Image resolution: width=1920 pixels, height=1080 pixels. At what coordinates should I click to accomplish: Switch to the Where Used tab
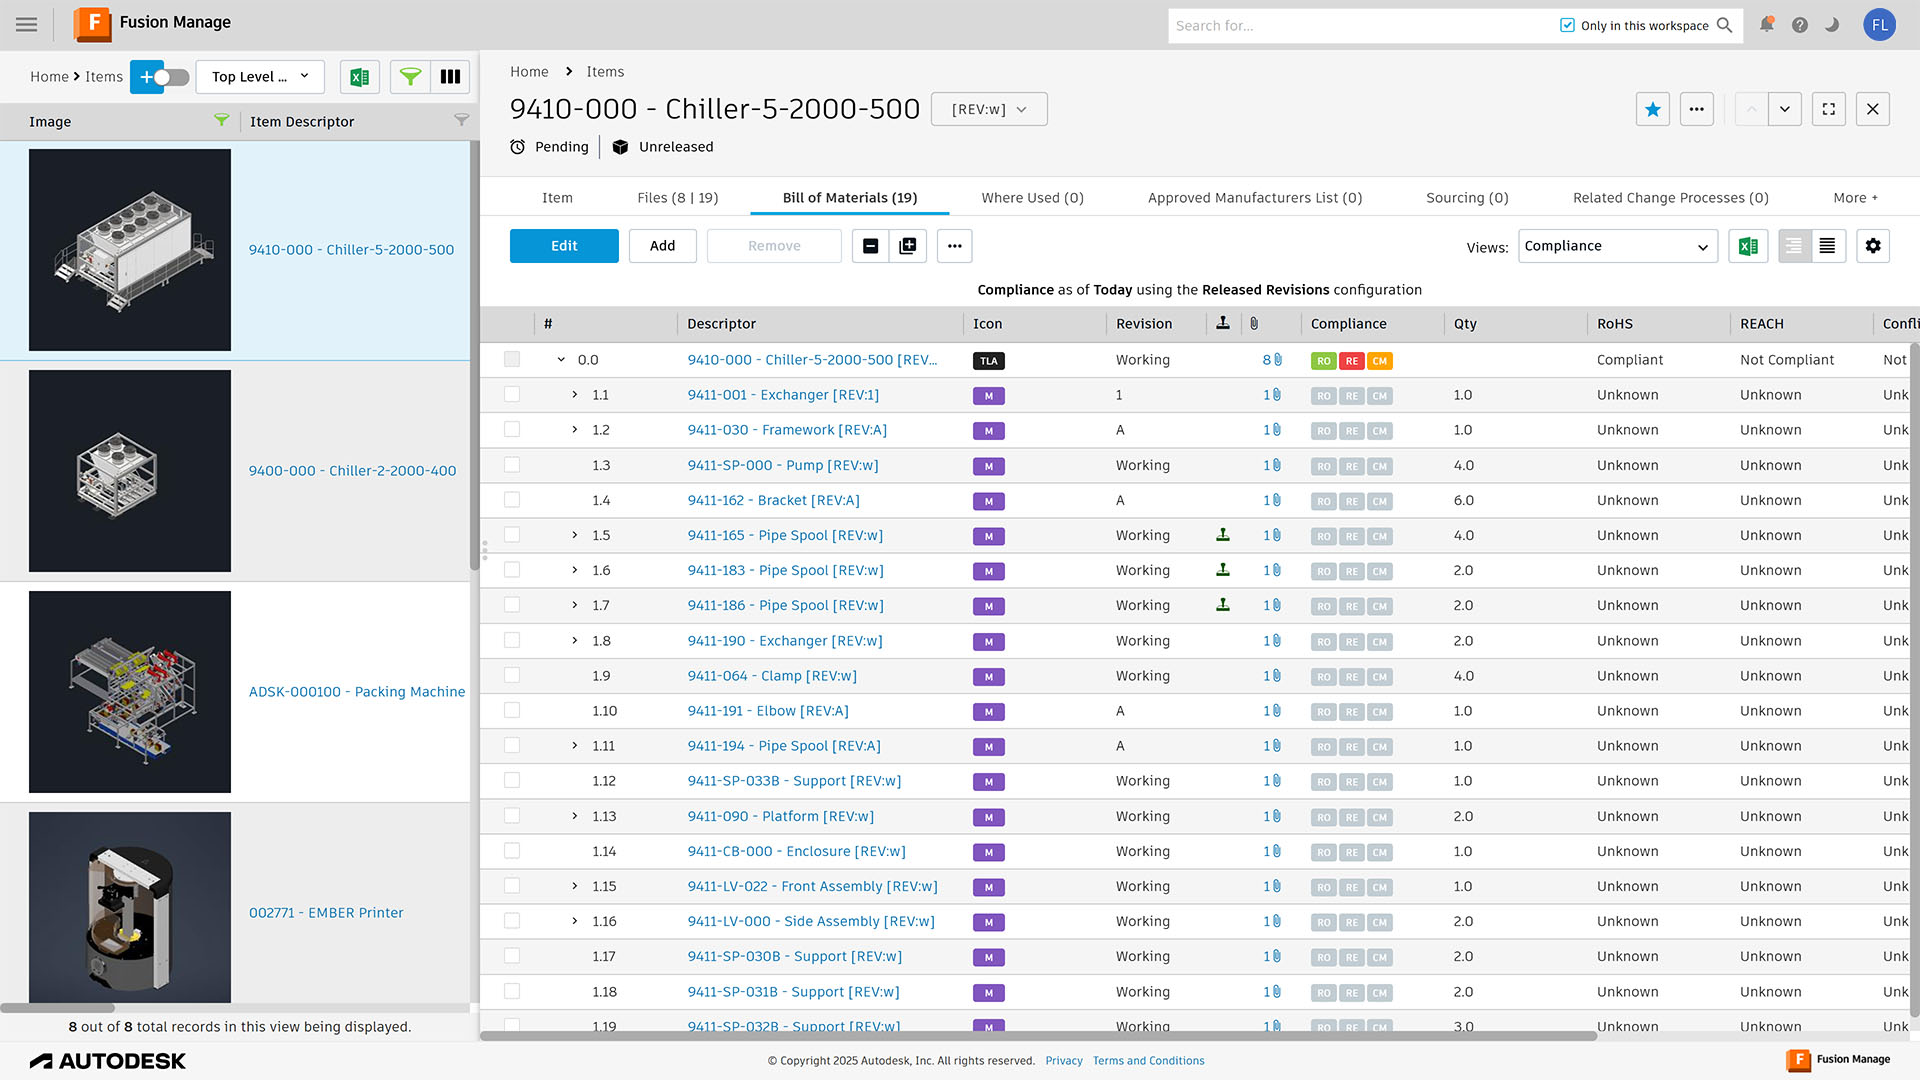click(1032, 198)
